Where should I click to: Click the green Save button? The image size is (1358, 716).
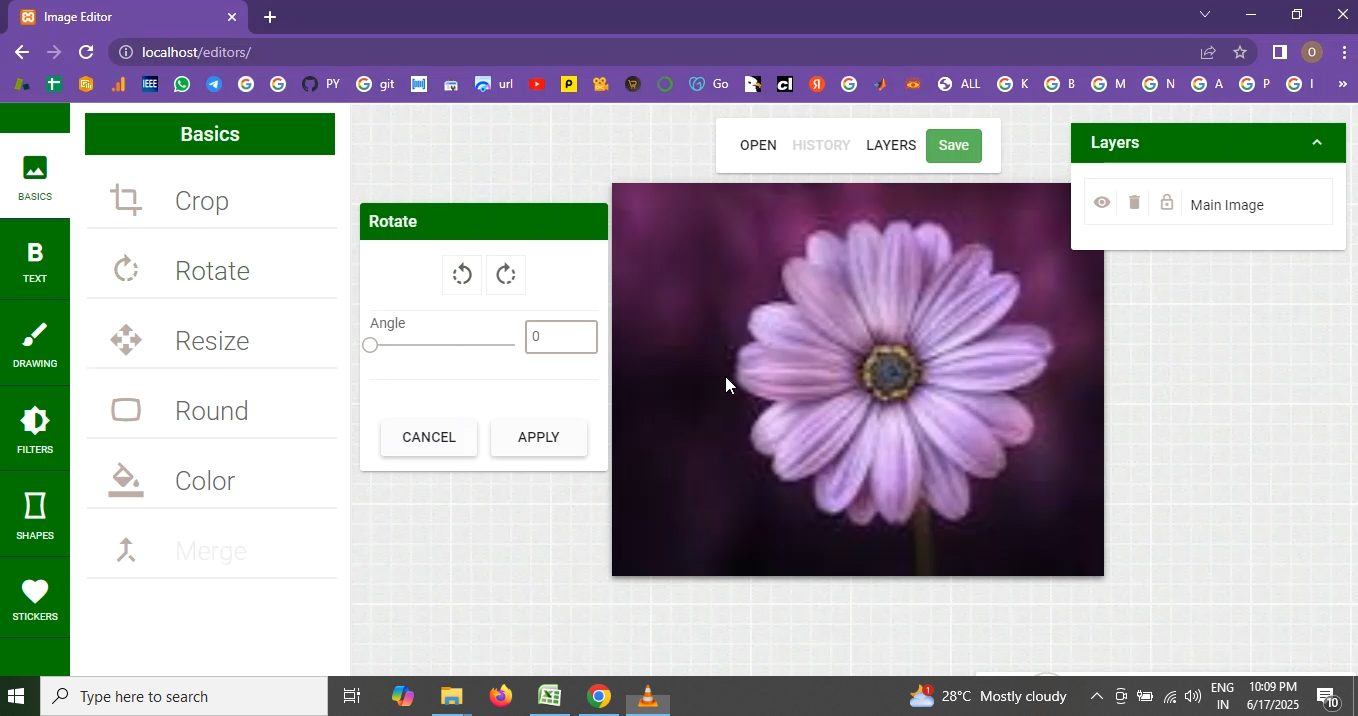pyautogui.click(x=953, y=146)
